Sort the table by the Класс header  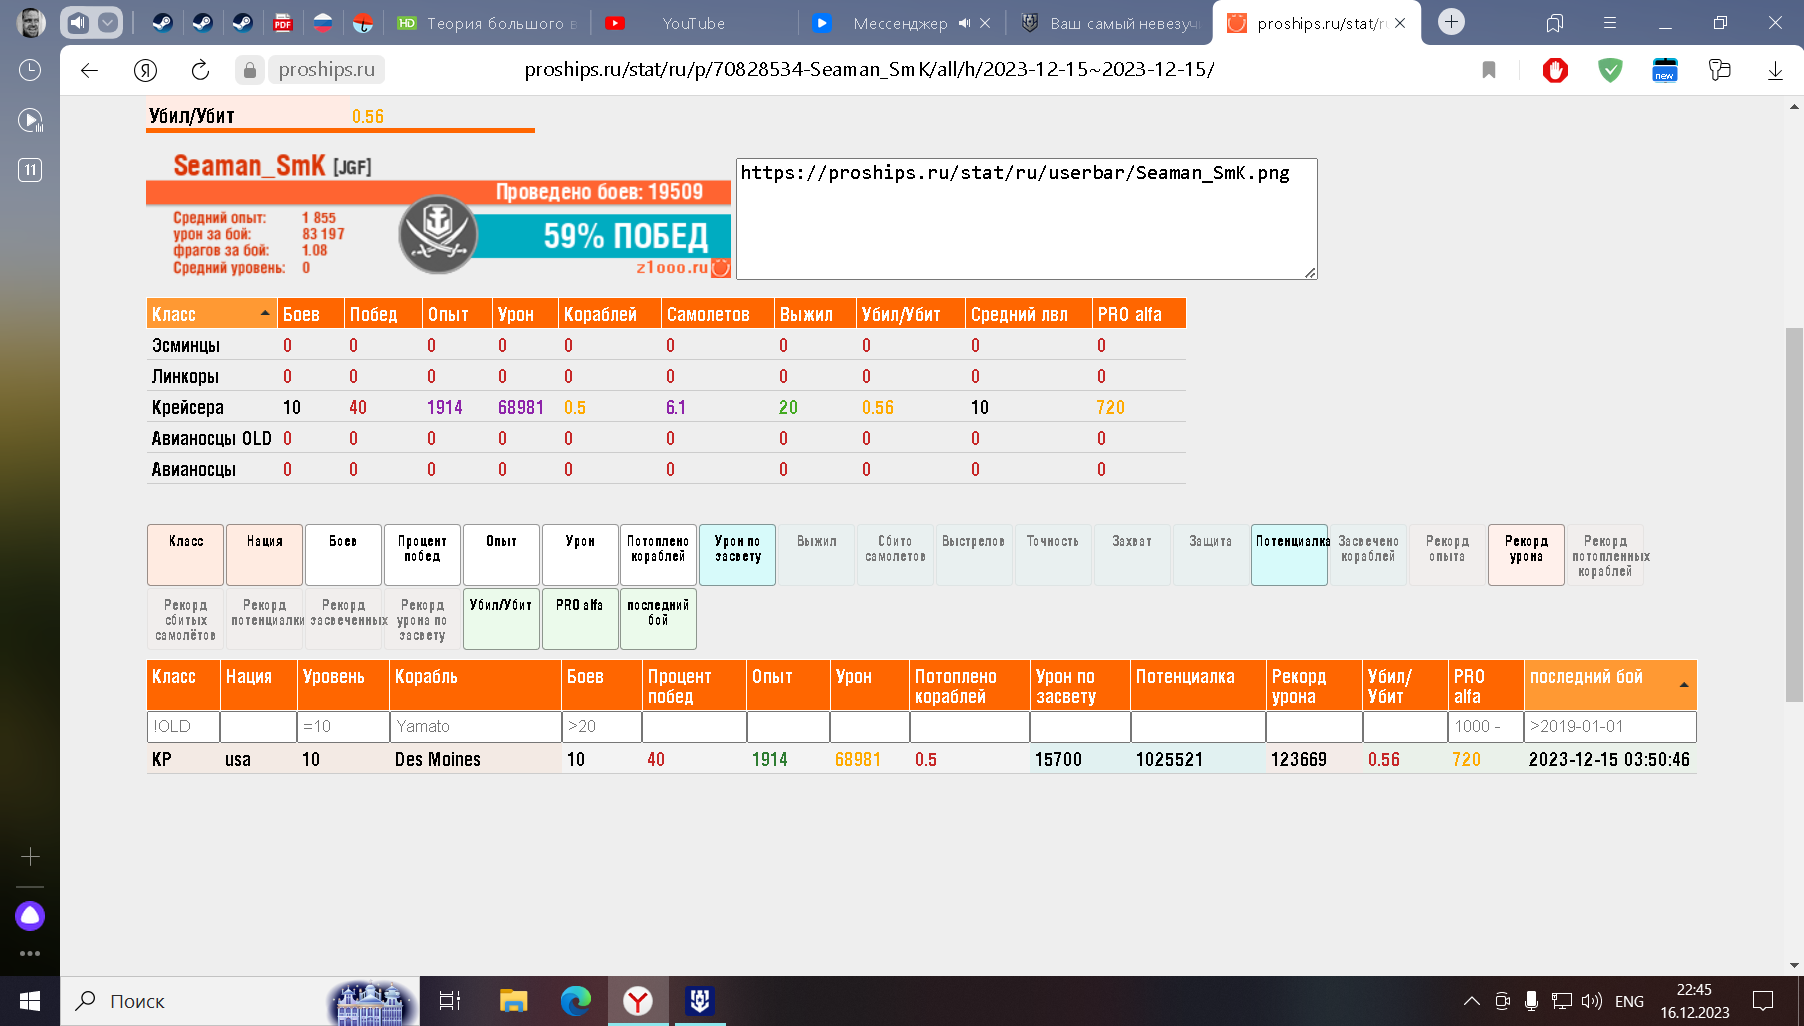[210, 314]
